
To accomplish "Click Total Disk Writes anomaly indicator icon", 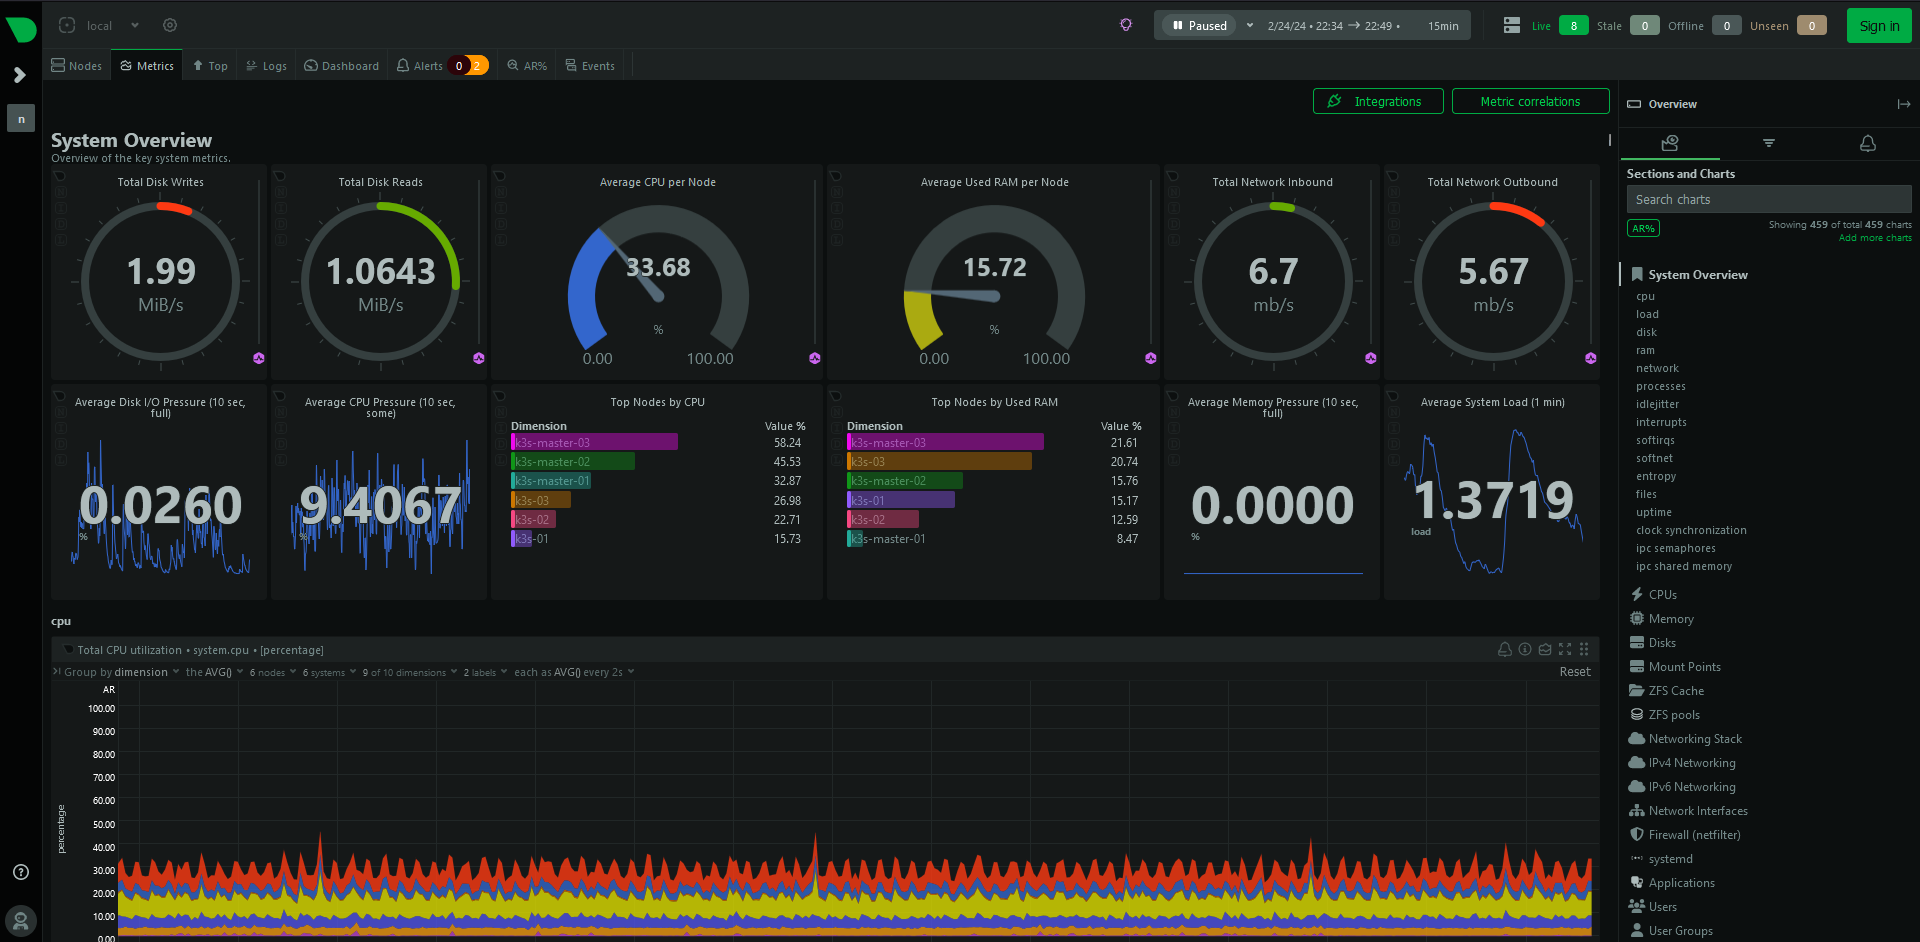I will click(x=259, y=358).
